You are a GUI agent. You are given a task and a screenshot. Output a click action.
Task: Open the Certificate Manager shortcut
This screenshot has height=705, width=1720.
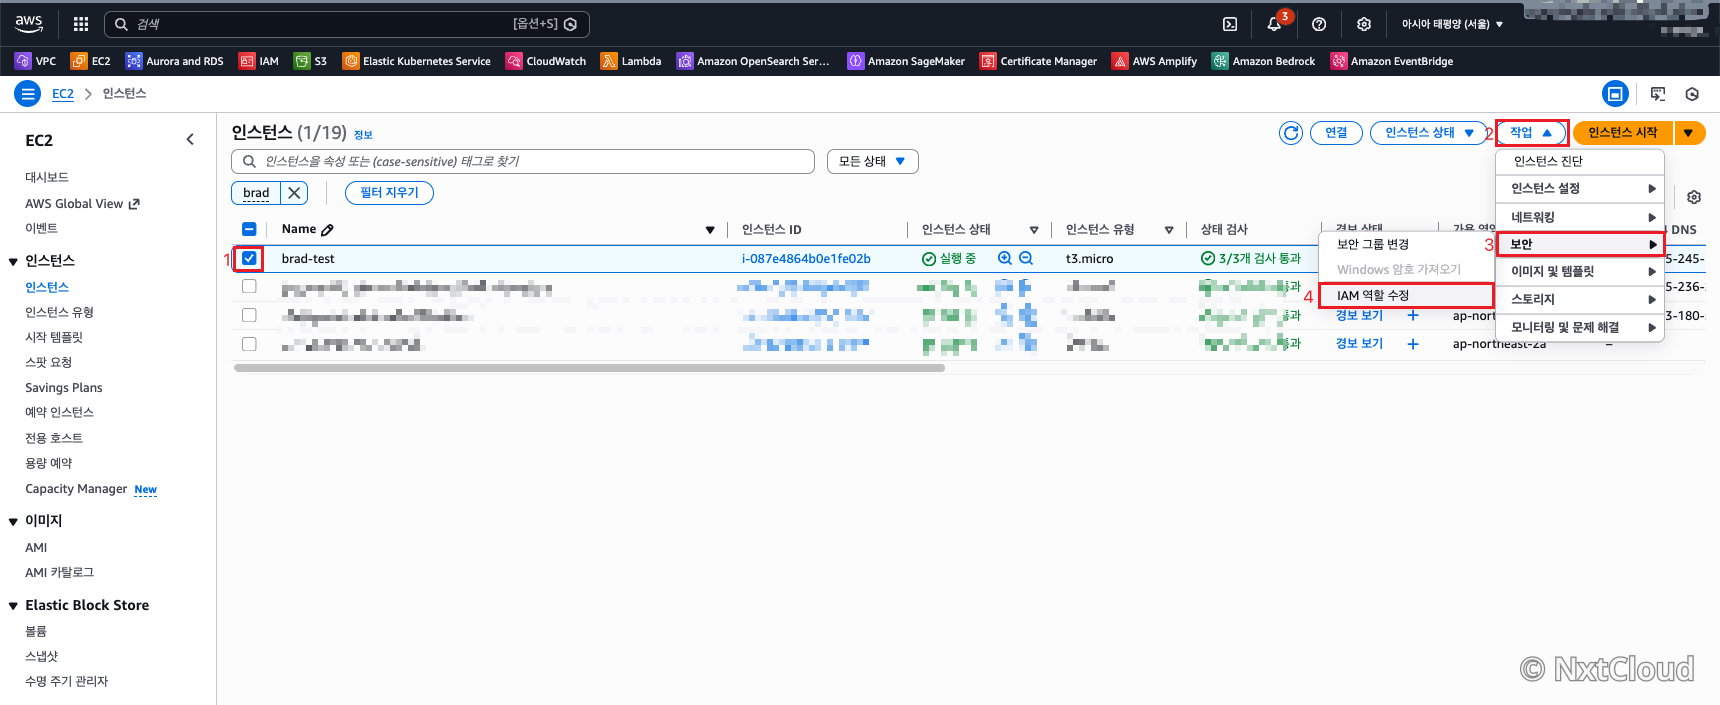pyautogui.click(x=1038, y=61)
